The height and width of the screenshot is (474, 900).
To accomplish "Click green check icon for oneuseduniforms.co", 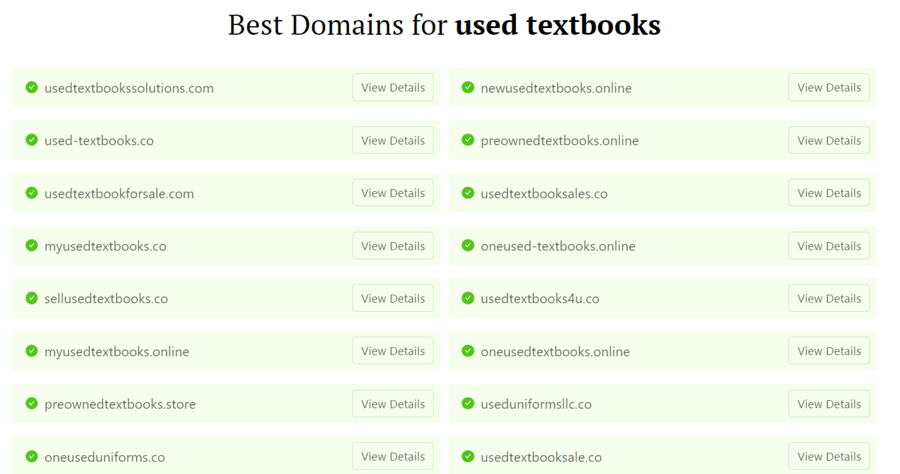I will point(32,457).
